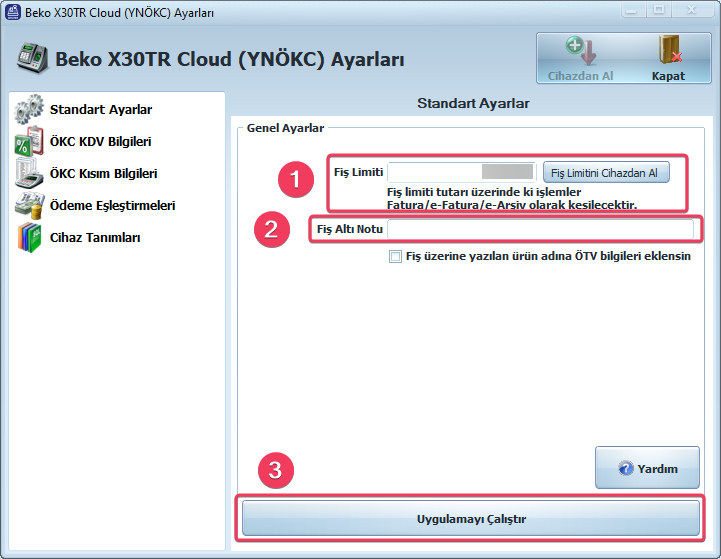Click the Cihazdan Al download icon

(x=580, y=51)
